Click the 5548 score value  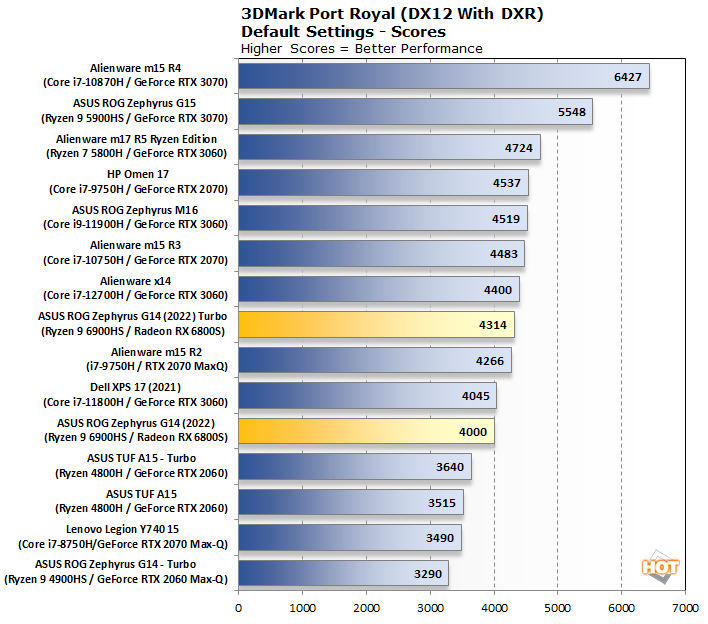(572, 112)
